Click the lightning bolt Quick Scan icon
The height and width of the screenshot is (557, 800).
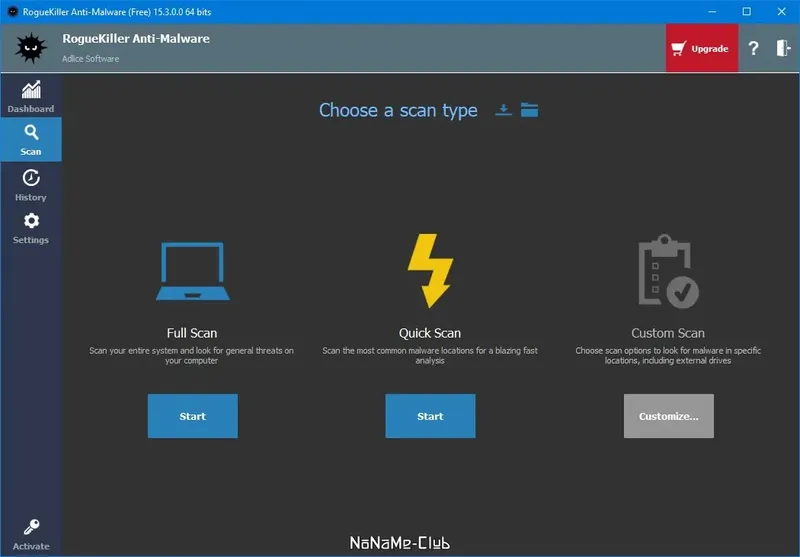(x=430, y=270)
